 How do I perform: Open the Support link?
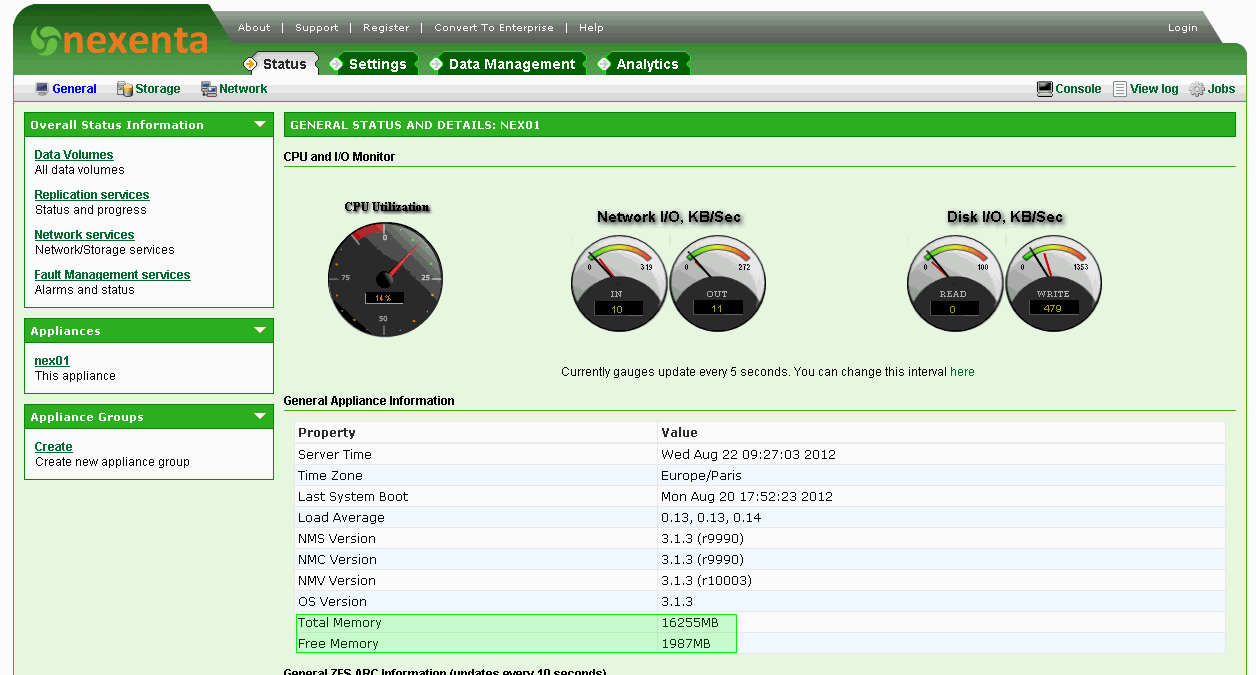[x=317, y=28]
